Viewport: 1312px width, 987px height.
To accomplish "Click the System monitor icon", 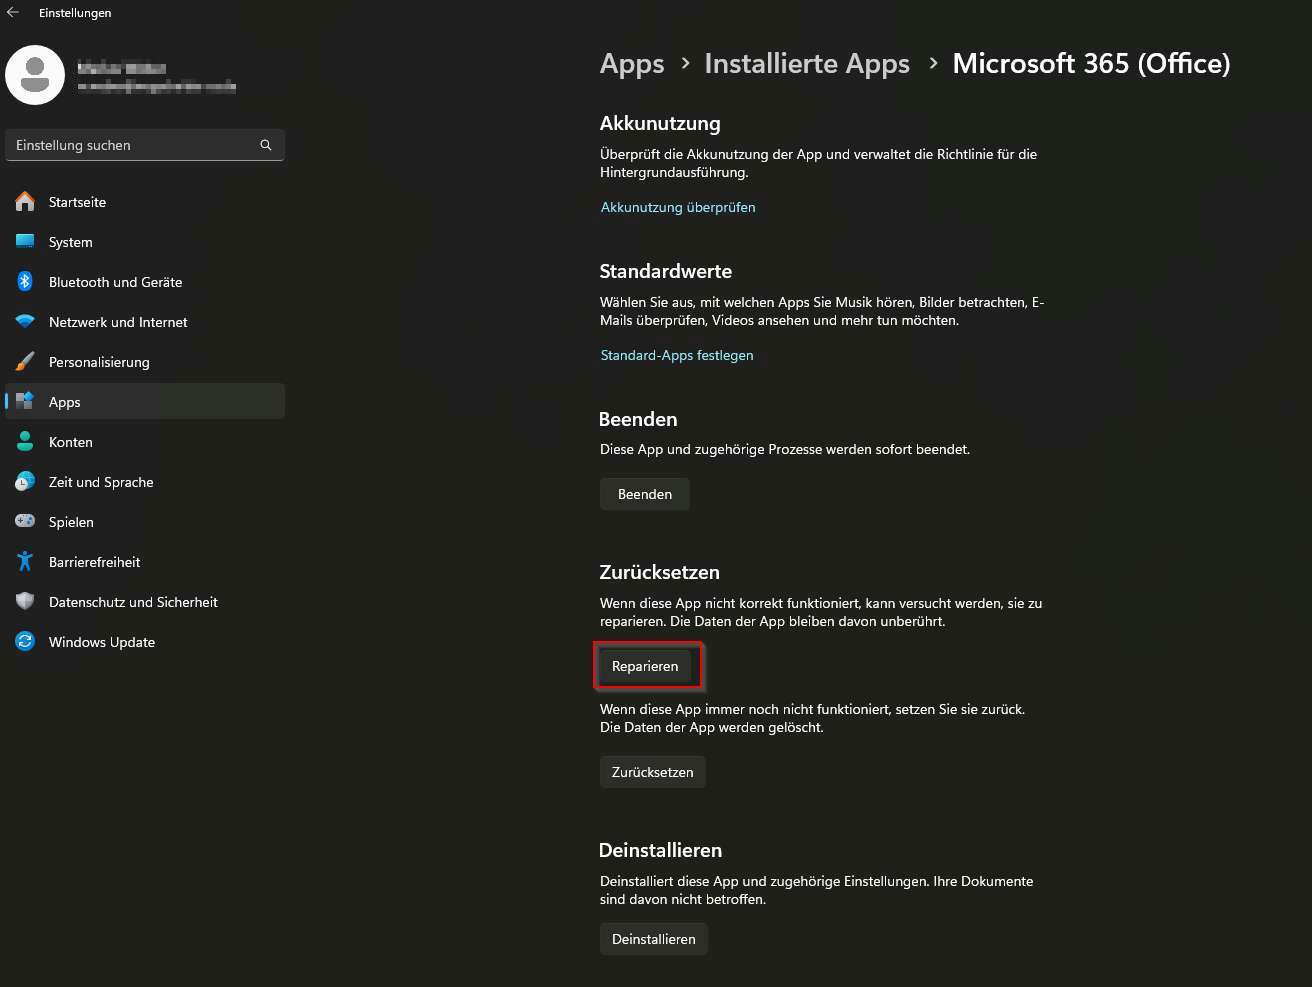I will [x=26, y=242].
